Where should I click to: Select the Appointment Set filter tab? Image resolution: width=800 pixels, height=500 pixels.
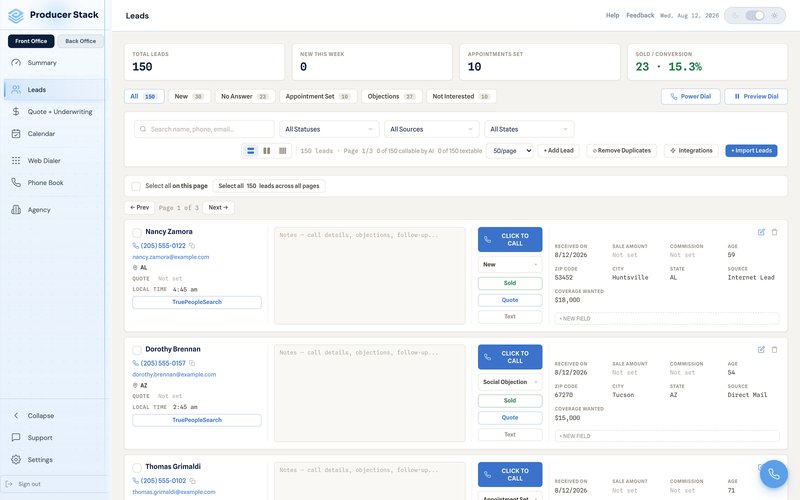(317, 96)
